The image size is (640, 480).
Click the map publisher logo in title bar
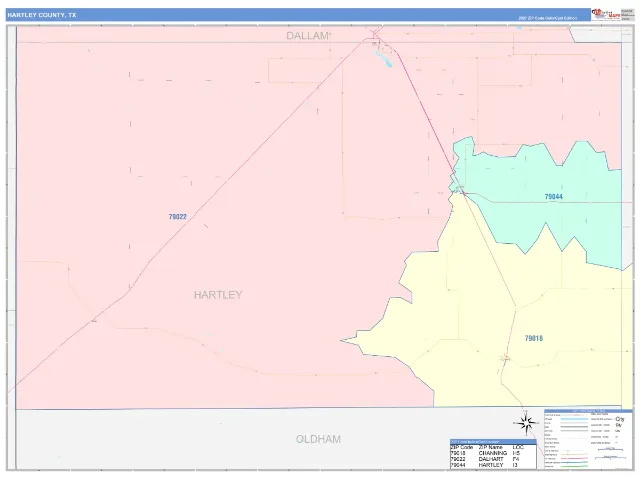click(x=606, y=15)
